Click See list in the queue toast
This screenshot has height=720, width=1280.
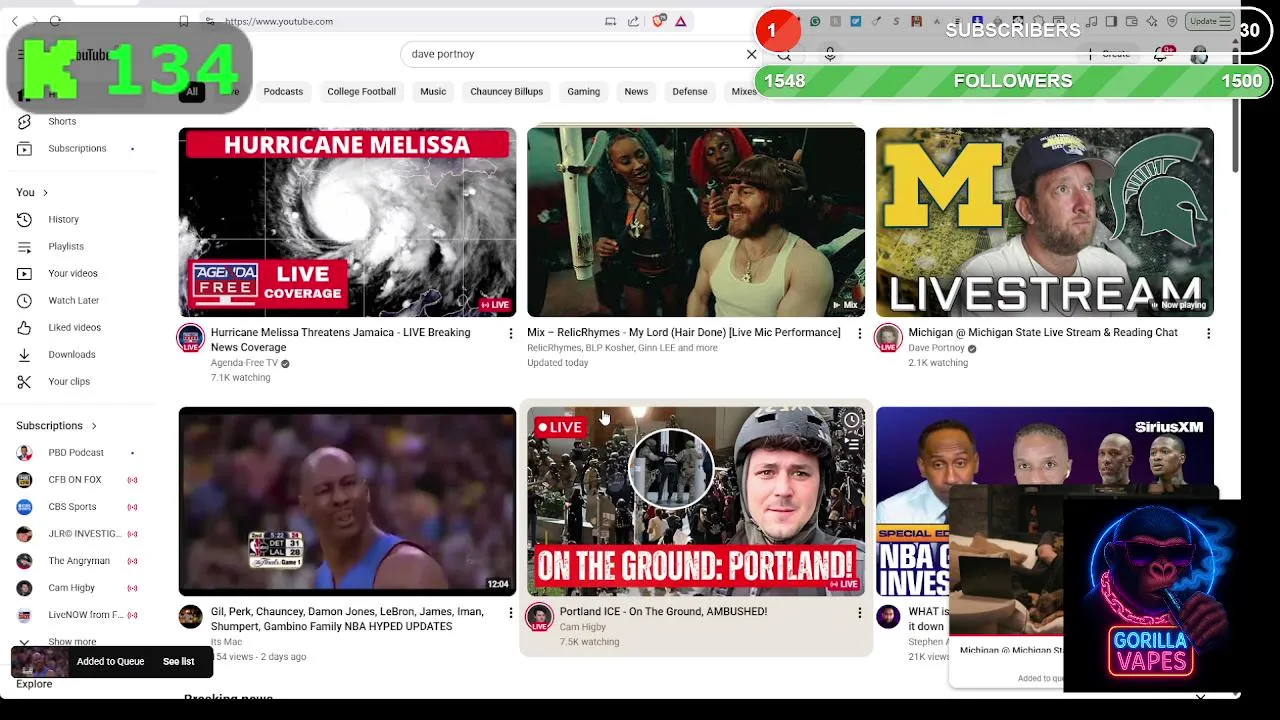(178, 662)
